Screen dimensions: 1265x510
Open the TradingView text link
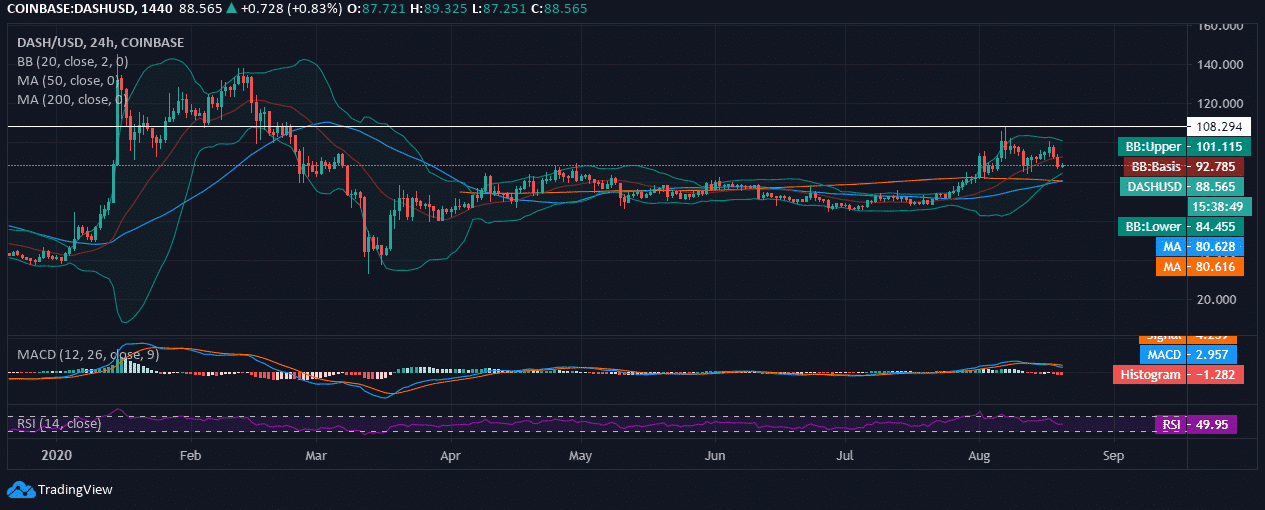pyautogui.click(x=75, y=490)
